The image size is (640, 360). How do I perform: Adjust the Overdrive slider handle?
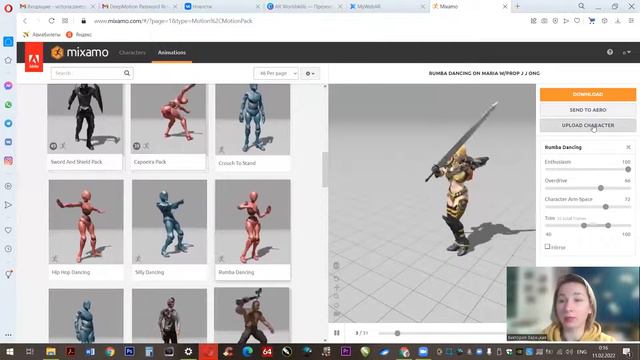click(x=600, y=188)
